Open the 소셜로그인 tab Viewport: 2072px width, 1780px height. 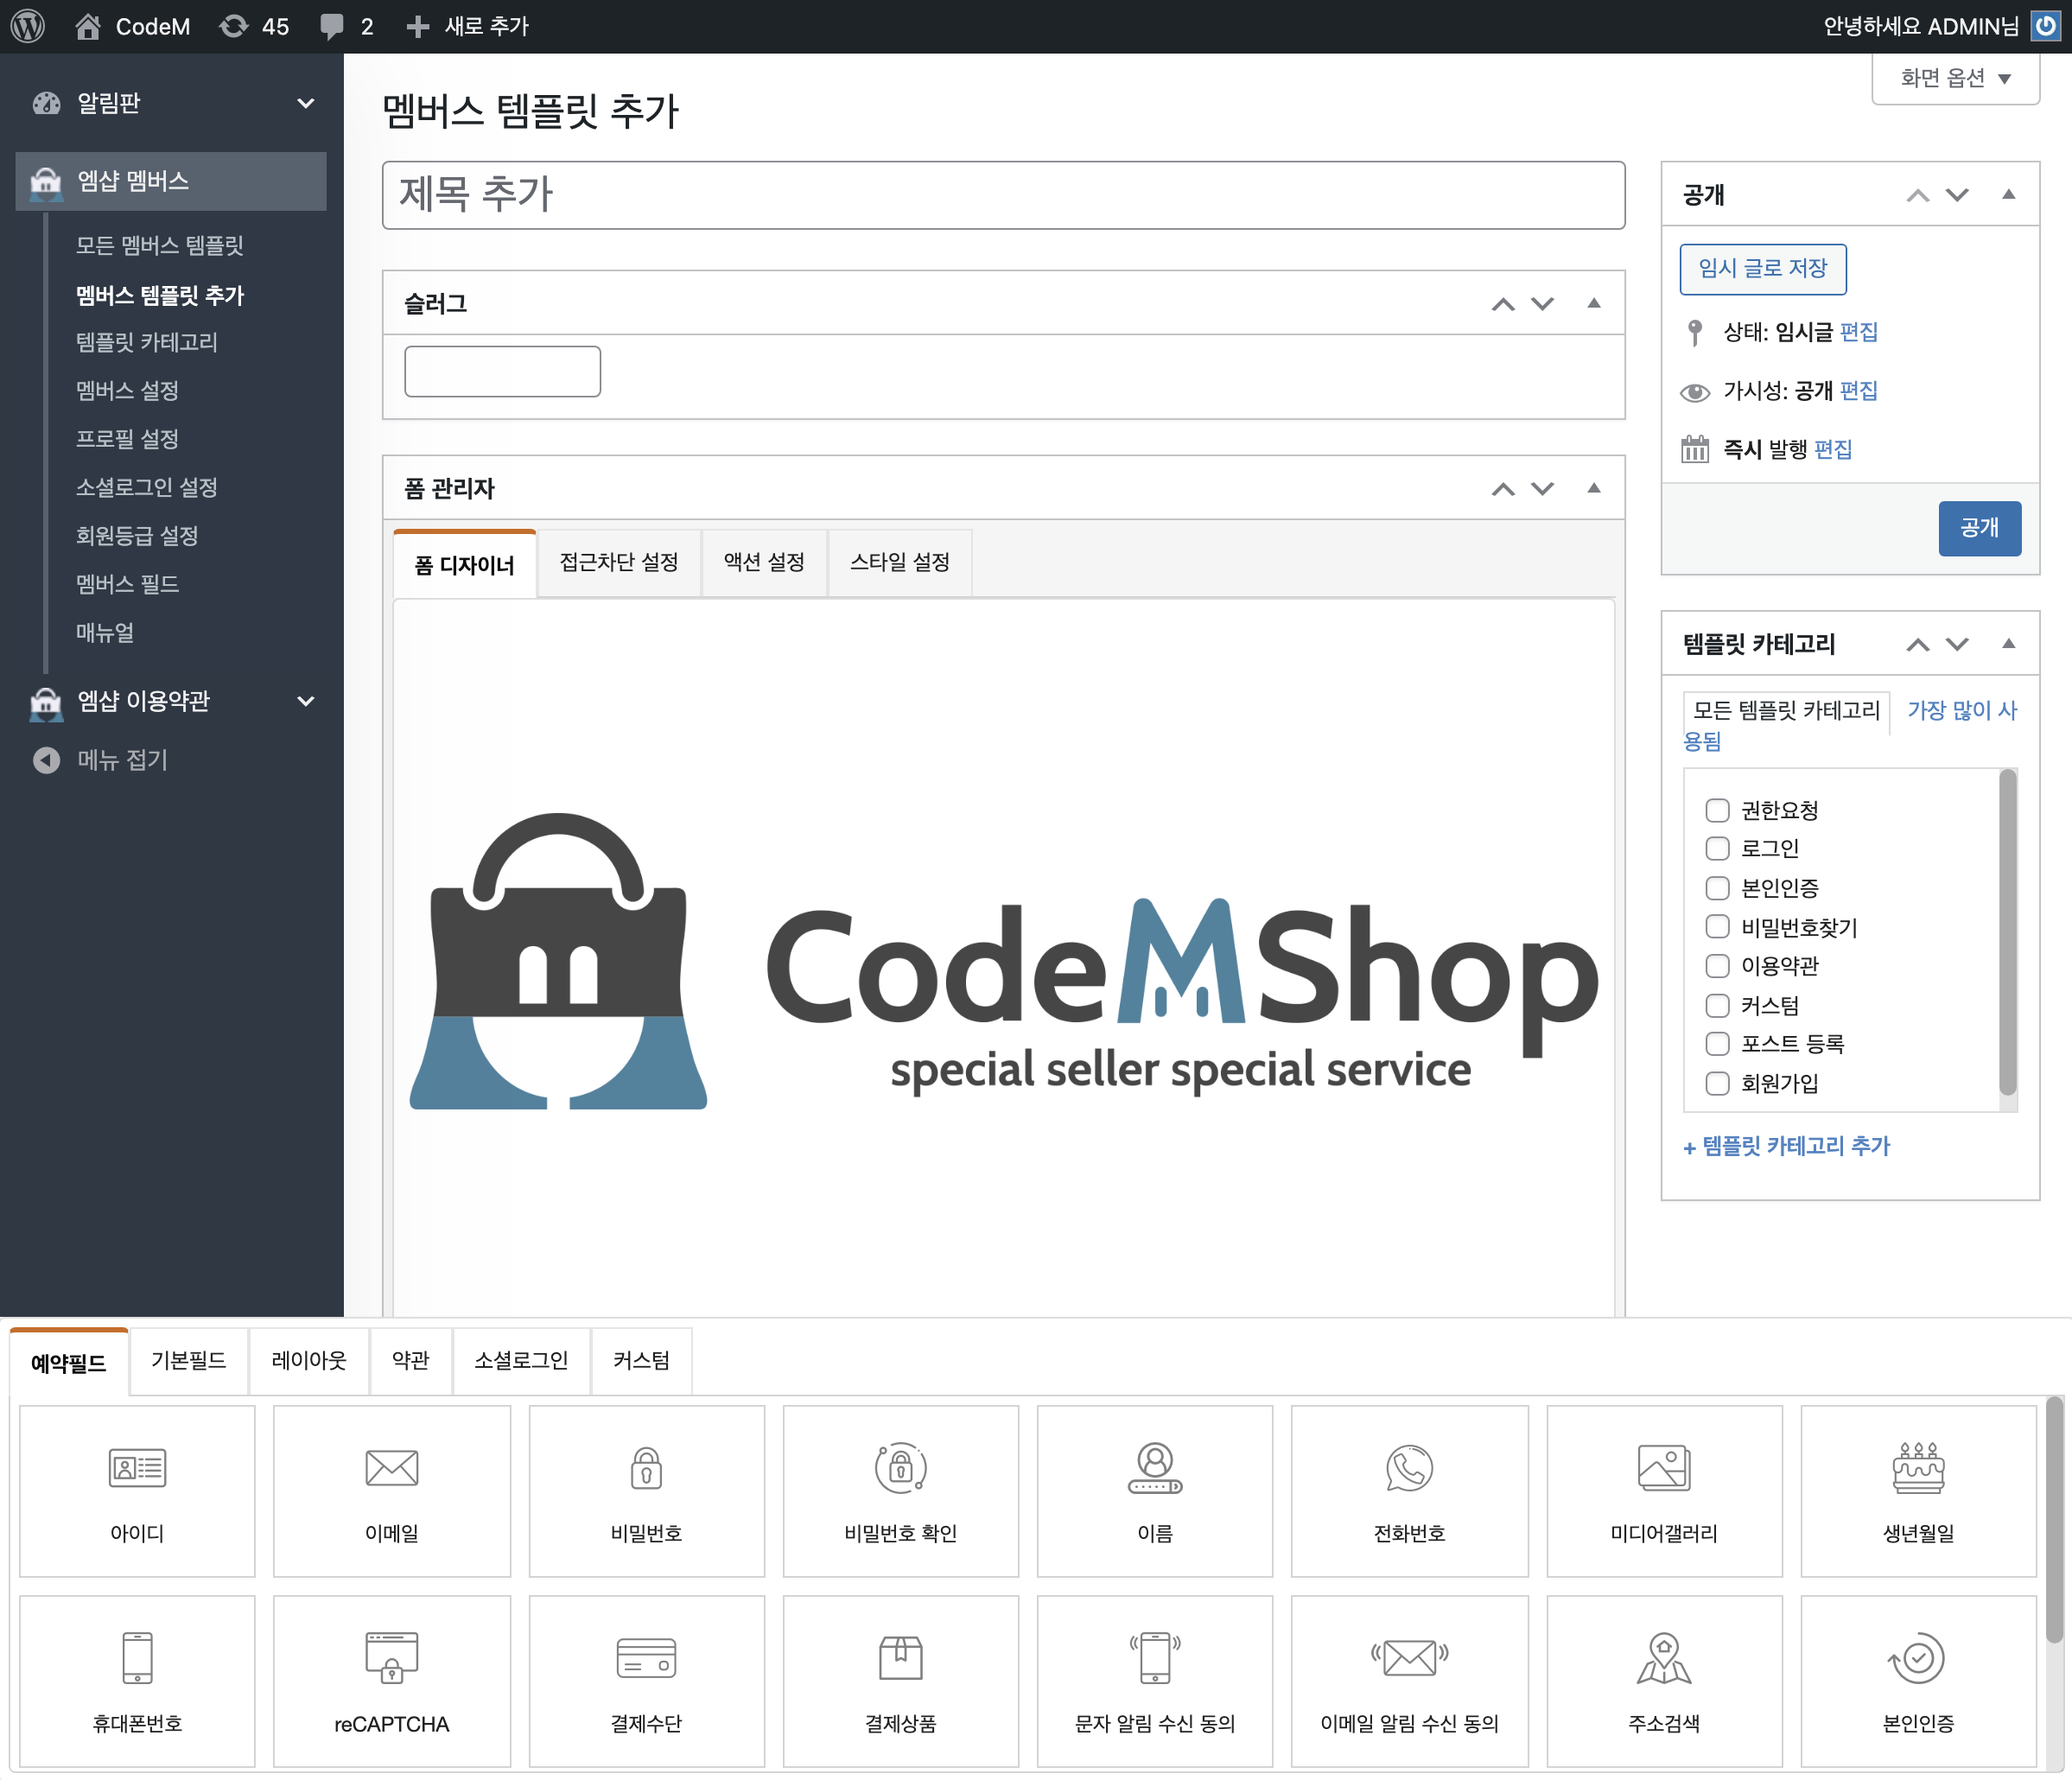521,1361
